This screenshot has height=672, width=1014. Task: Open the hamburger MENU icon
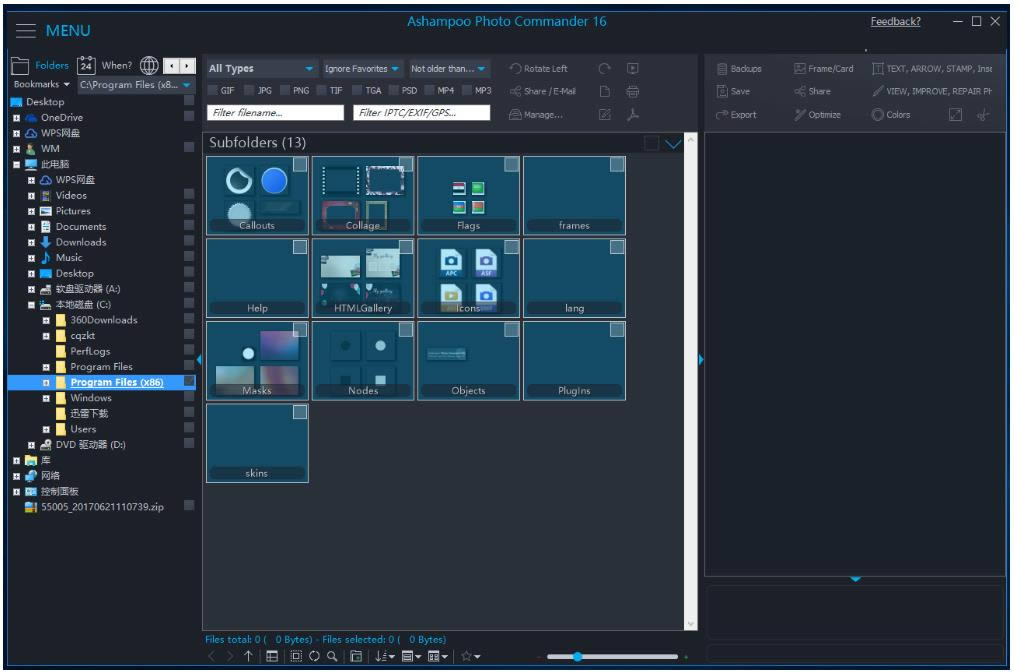coord(26,30)
